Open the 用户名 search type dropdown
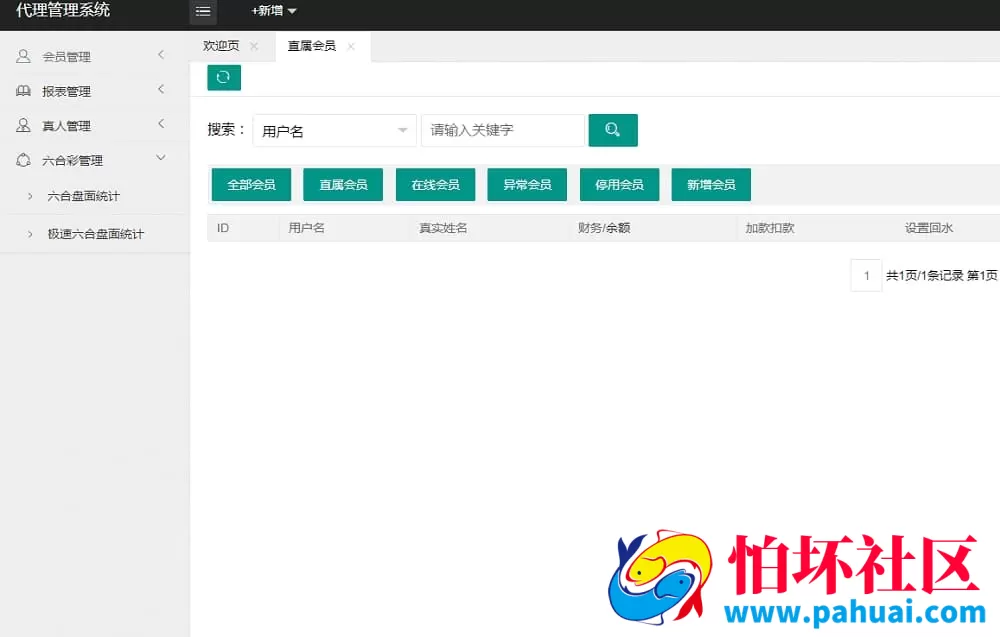This screenshot has width=1000, height=637. tap(334, 129)
